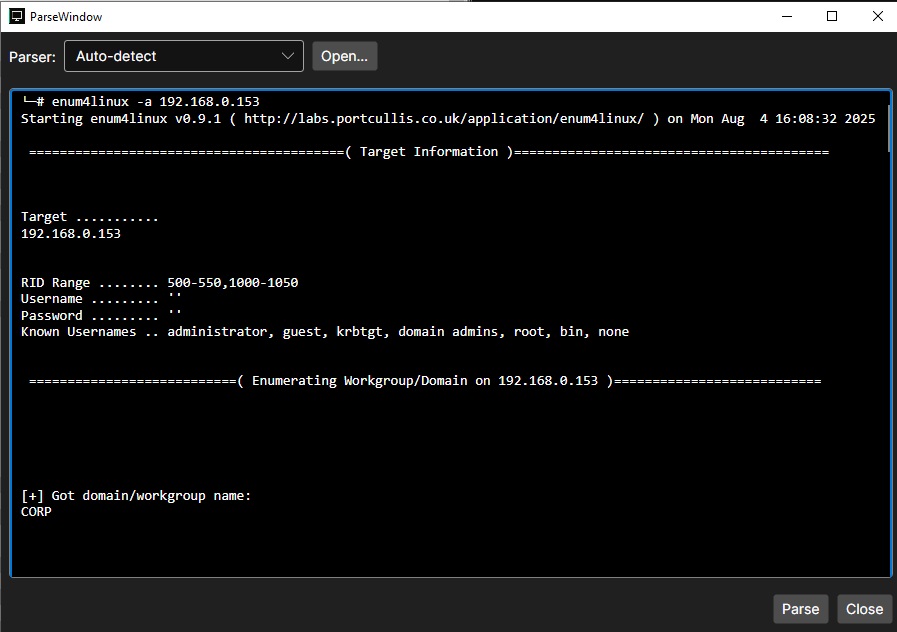Minimize the ParseWindow

pyautogui.click(x=786, y=16)
